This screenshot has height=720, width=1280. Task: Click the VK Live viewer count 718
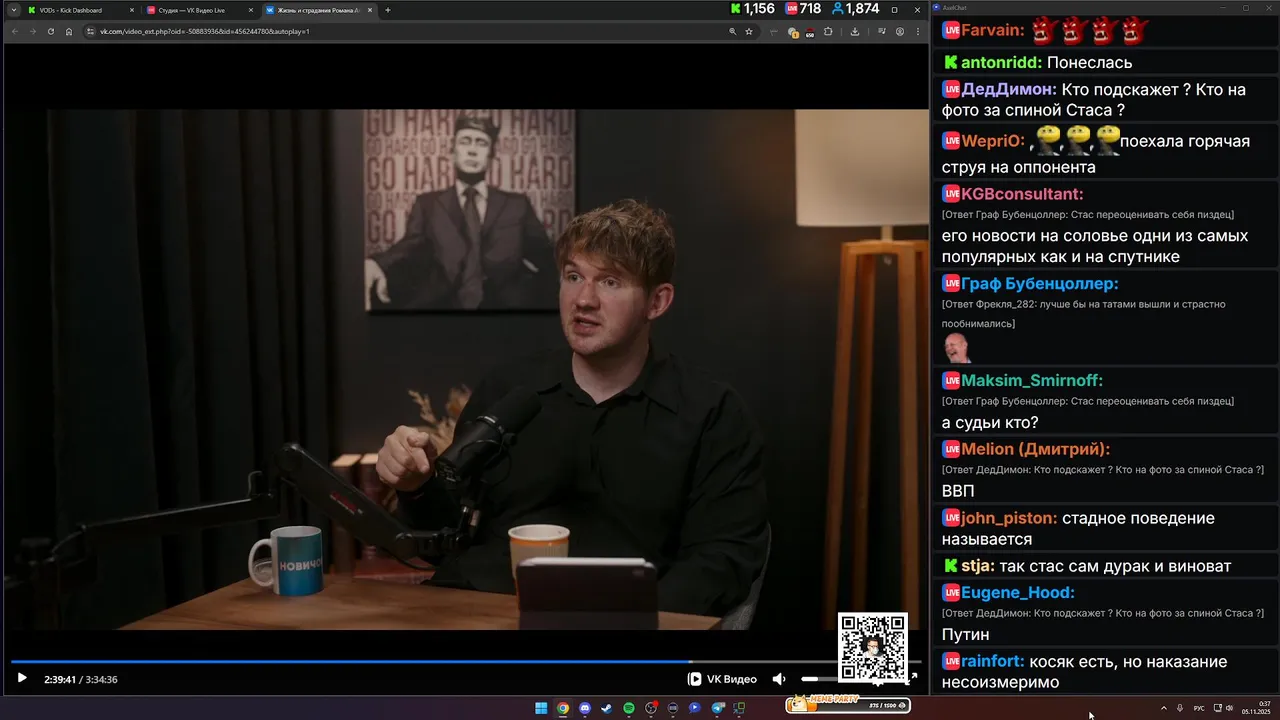click(x=803, y=9)
